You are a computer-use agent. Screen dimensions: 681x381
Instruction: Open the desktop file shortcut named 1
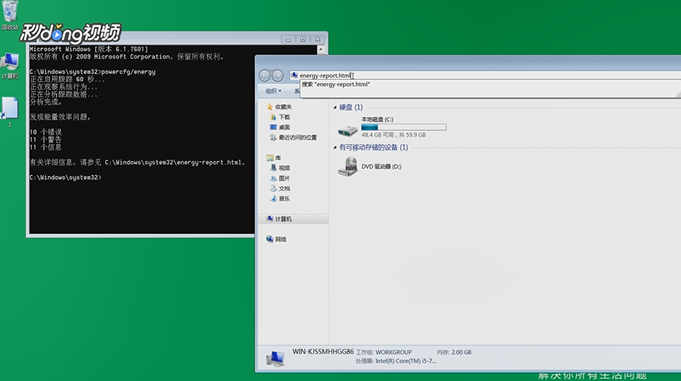10,112
